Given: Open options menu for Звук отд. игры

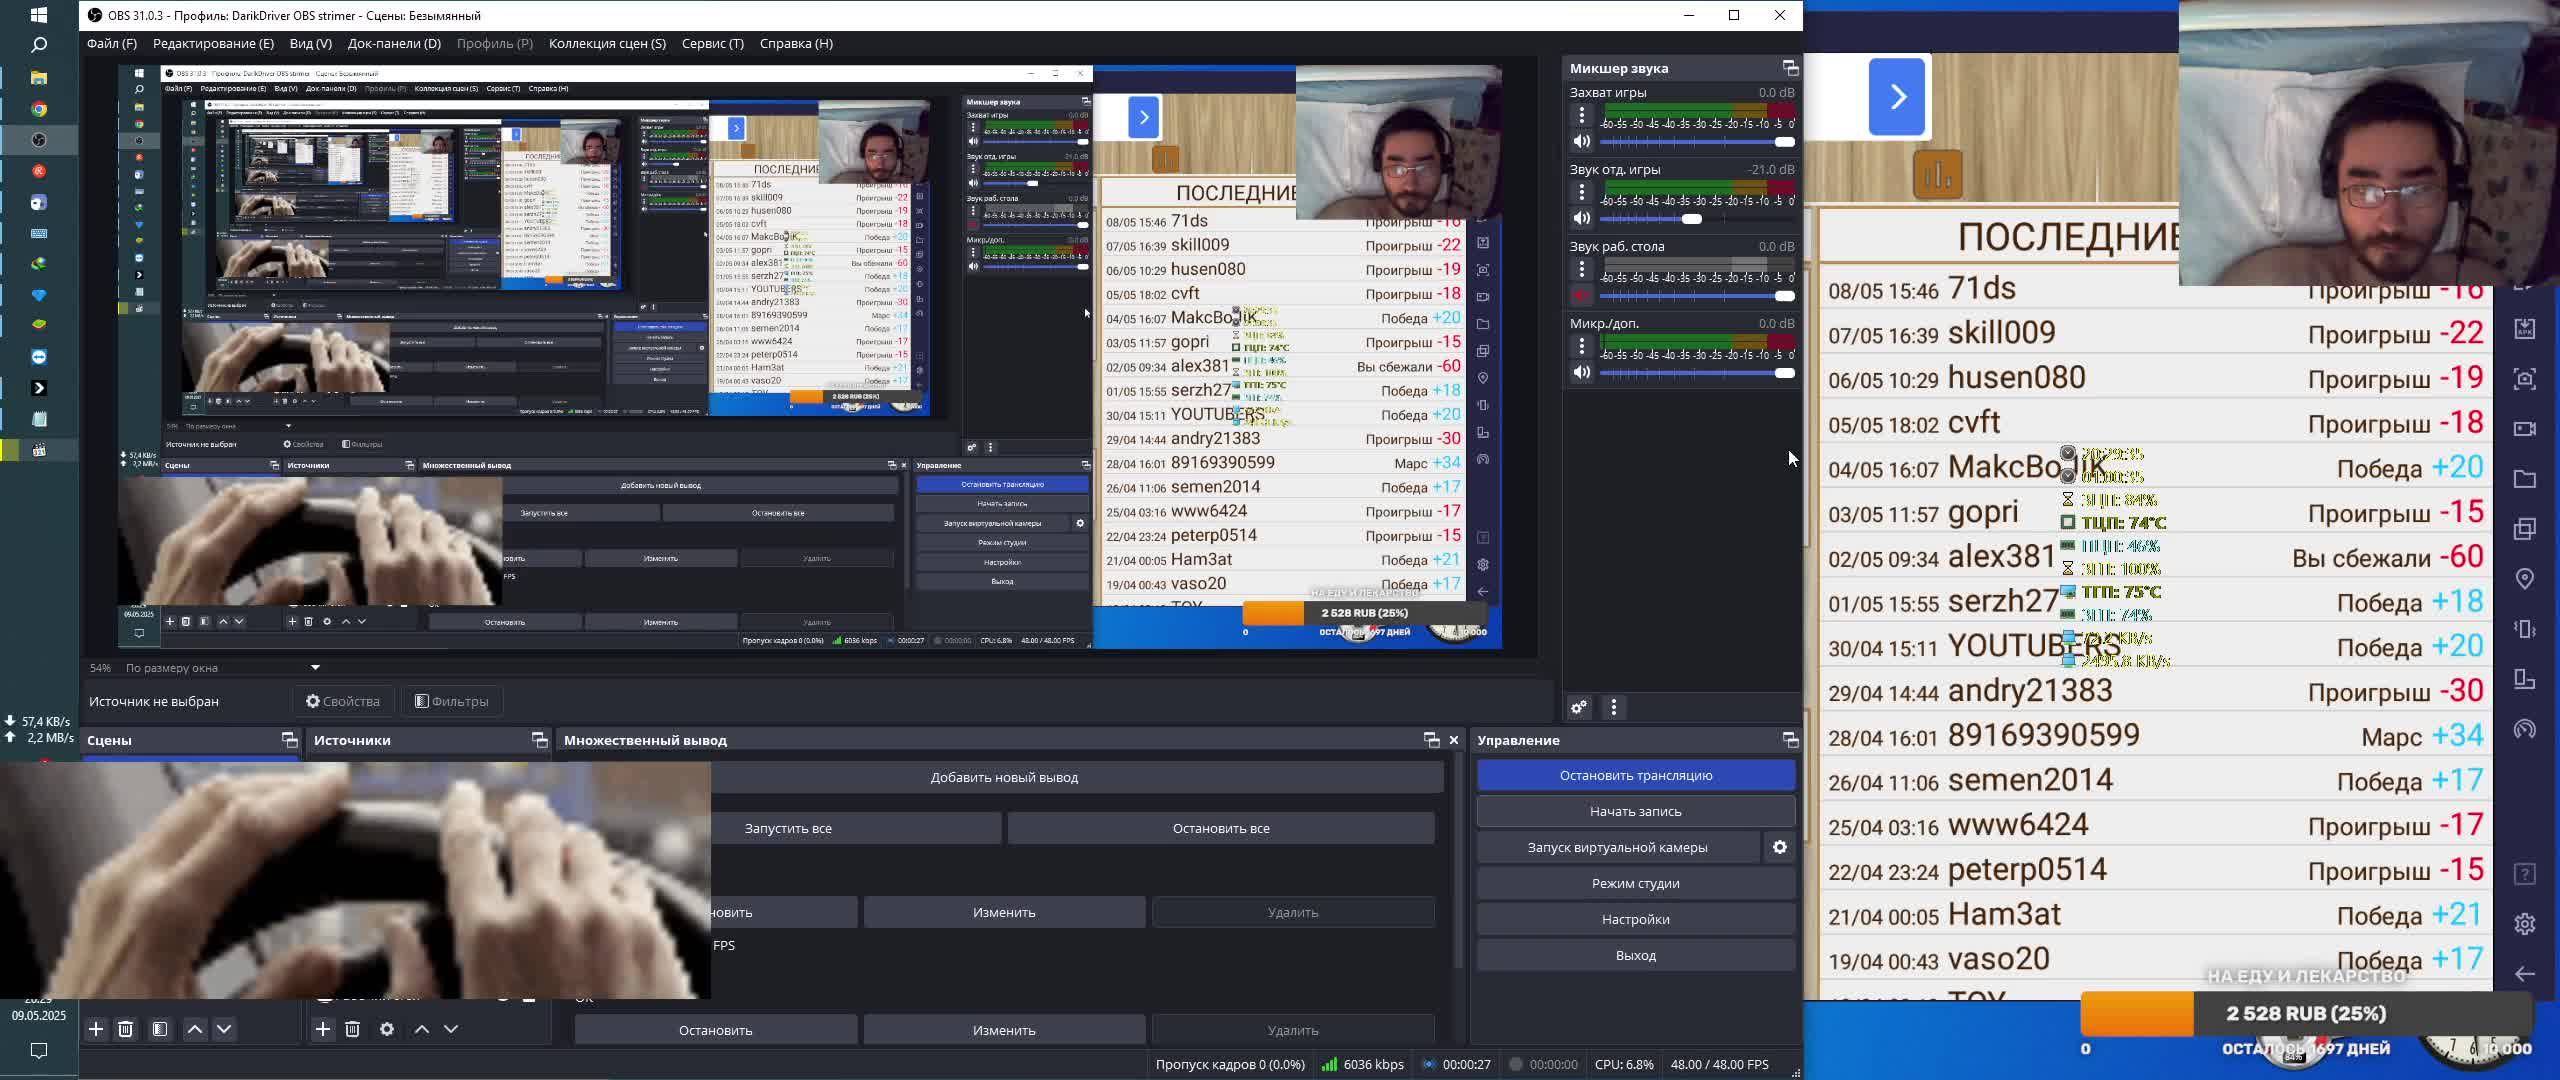Looking at the screenshot, I should [x=1581, y=191].
